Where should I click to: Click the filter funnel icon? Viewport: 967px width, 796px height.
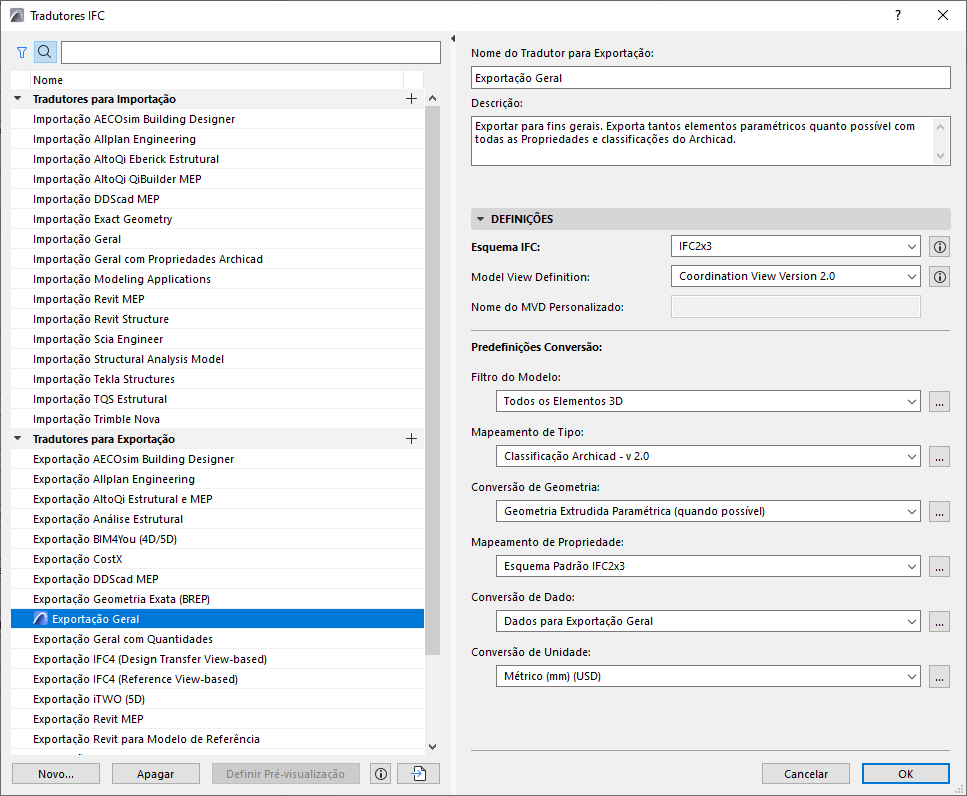22,52
